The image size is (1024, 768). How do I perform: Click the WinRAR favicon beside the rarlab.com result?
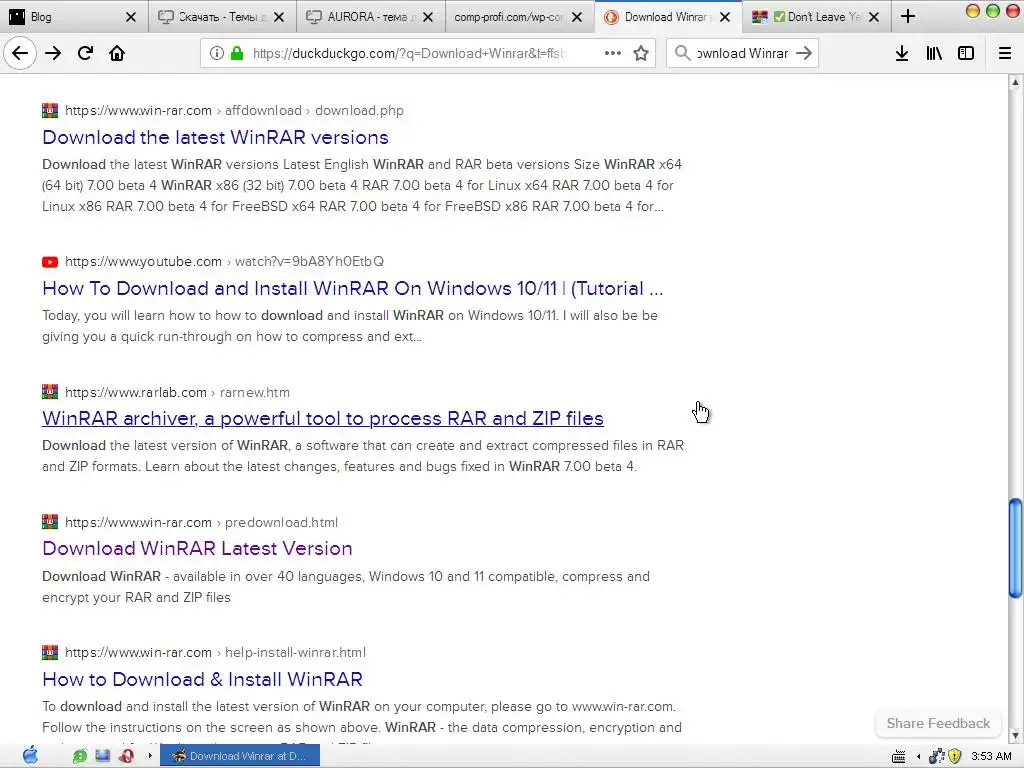[x=50, y=392]
